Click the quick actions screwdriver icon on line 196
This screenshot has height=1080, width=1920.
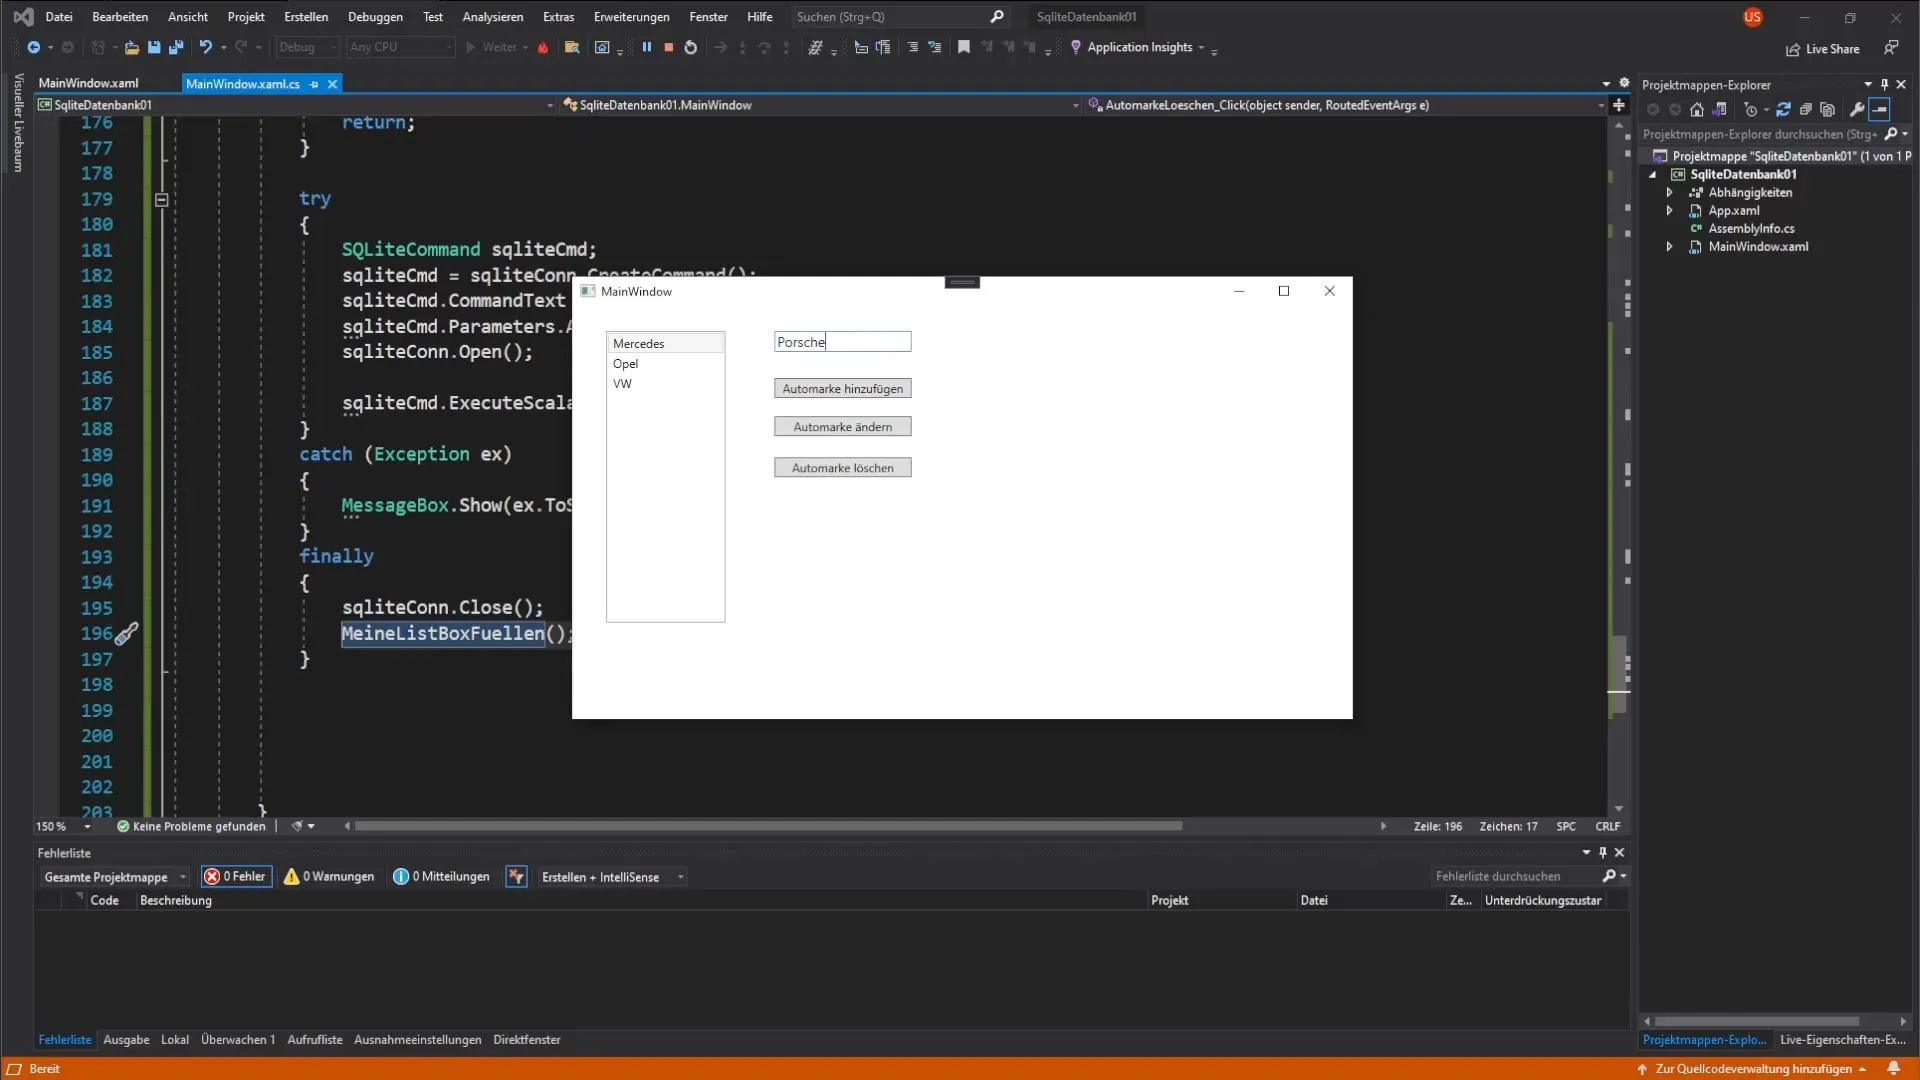[x=126, y=634]
